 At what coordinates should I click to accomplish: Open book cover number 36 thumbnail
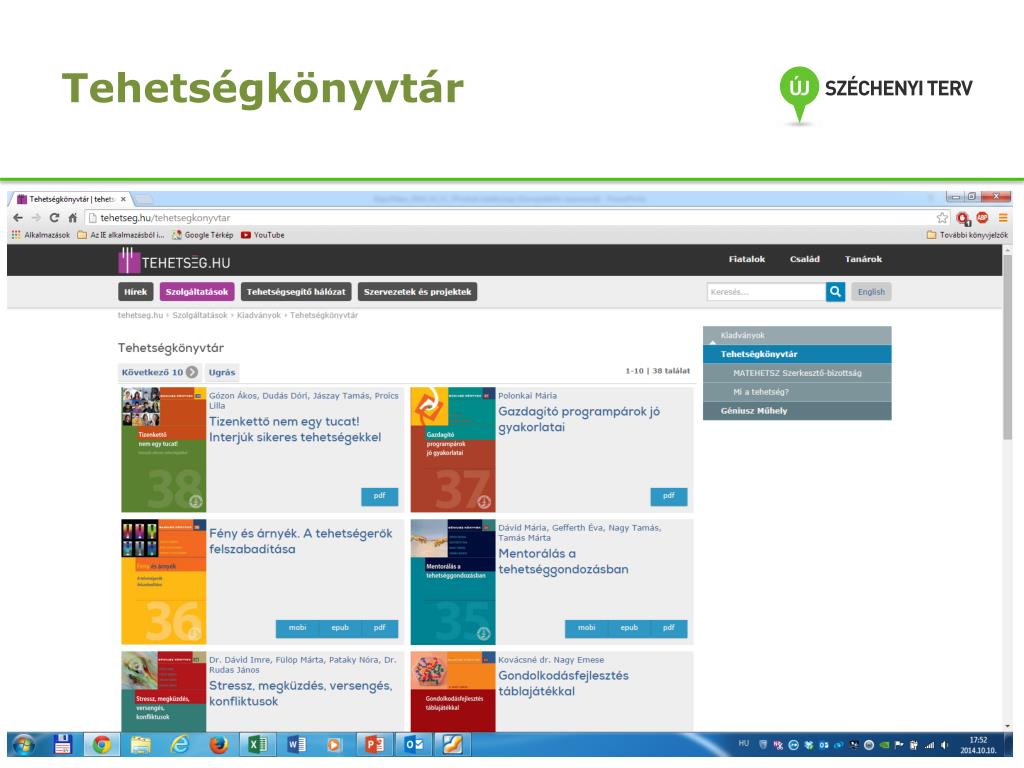click(x=164, y=582)
